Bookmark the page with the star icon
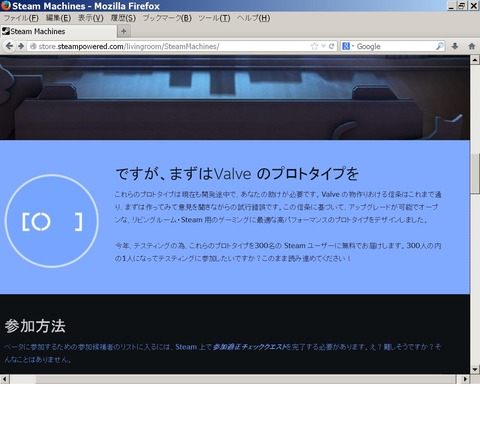 [314, 46]
